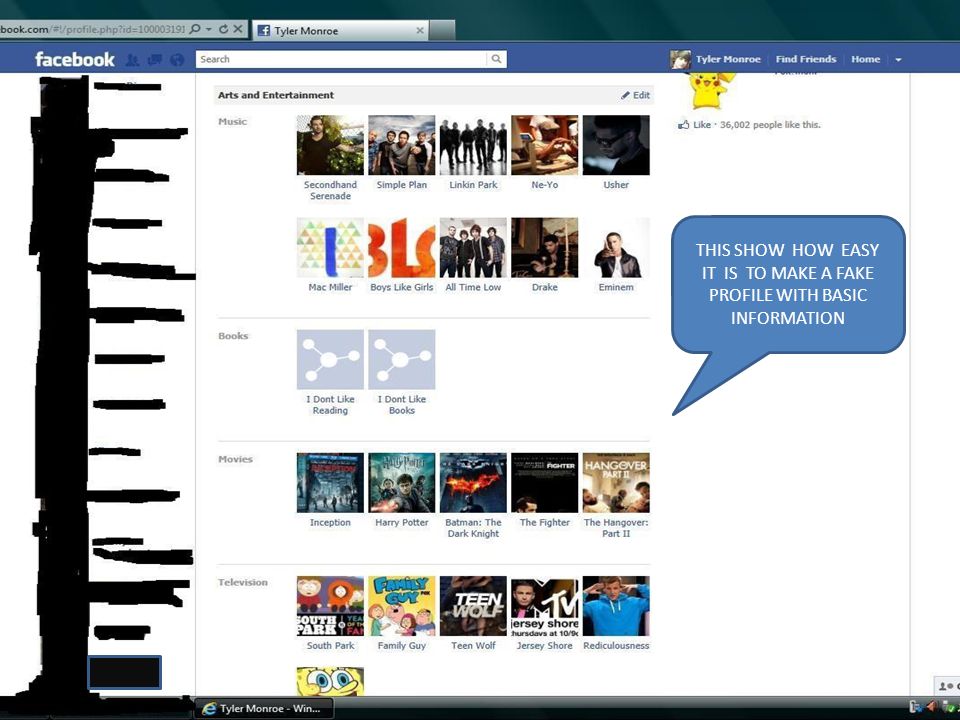Open South Park show tile
The image size is (960, 720).
click(x=330, y=606)
